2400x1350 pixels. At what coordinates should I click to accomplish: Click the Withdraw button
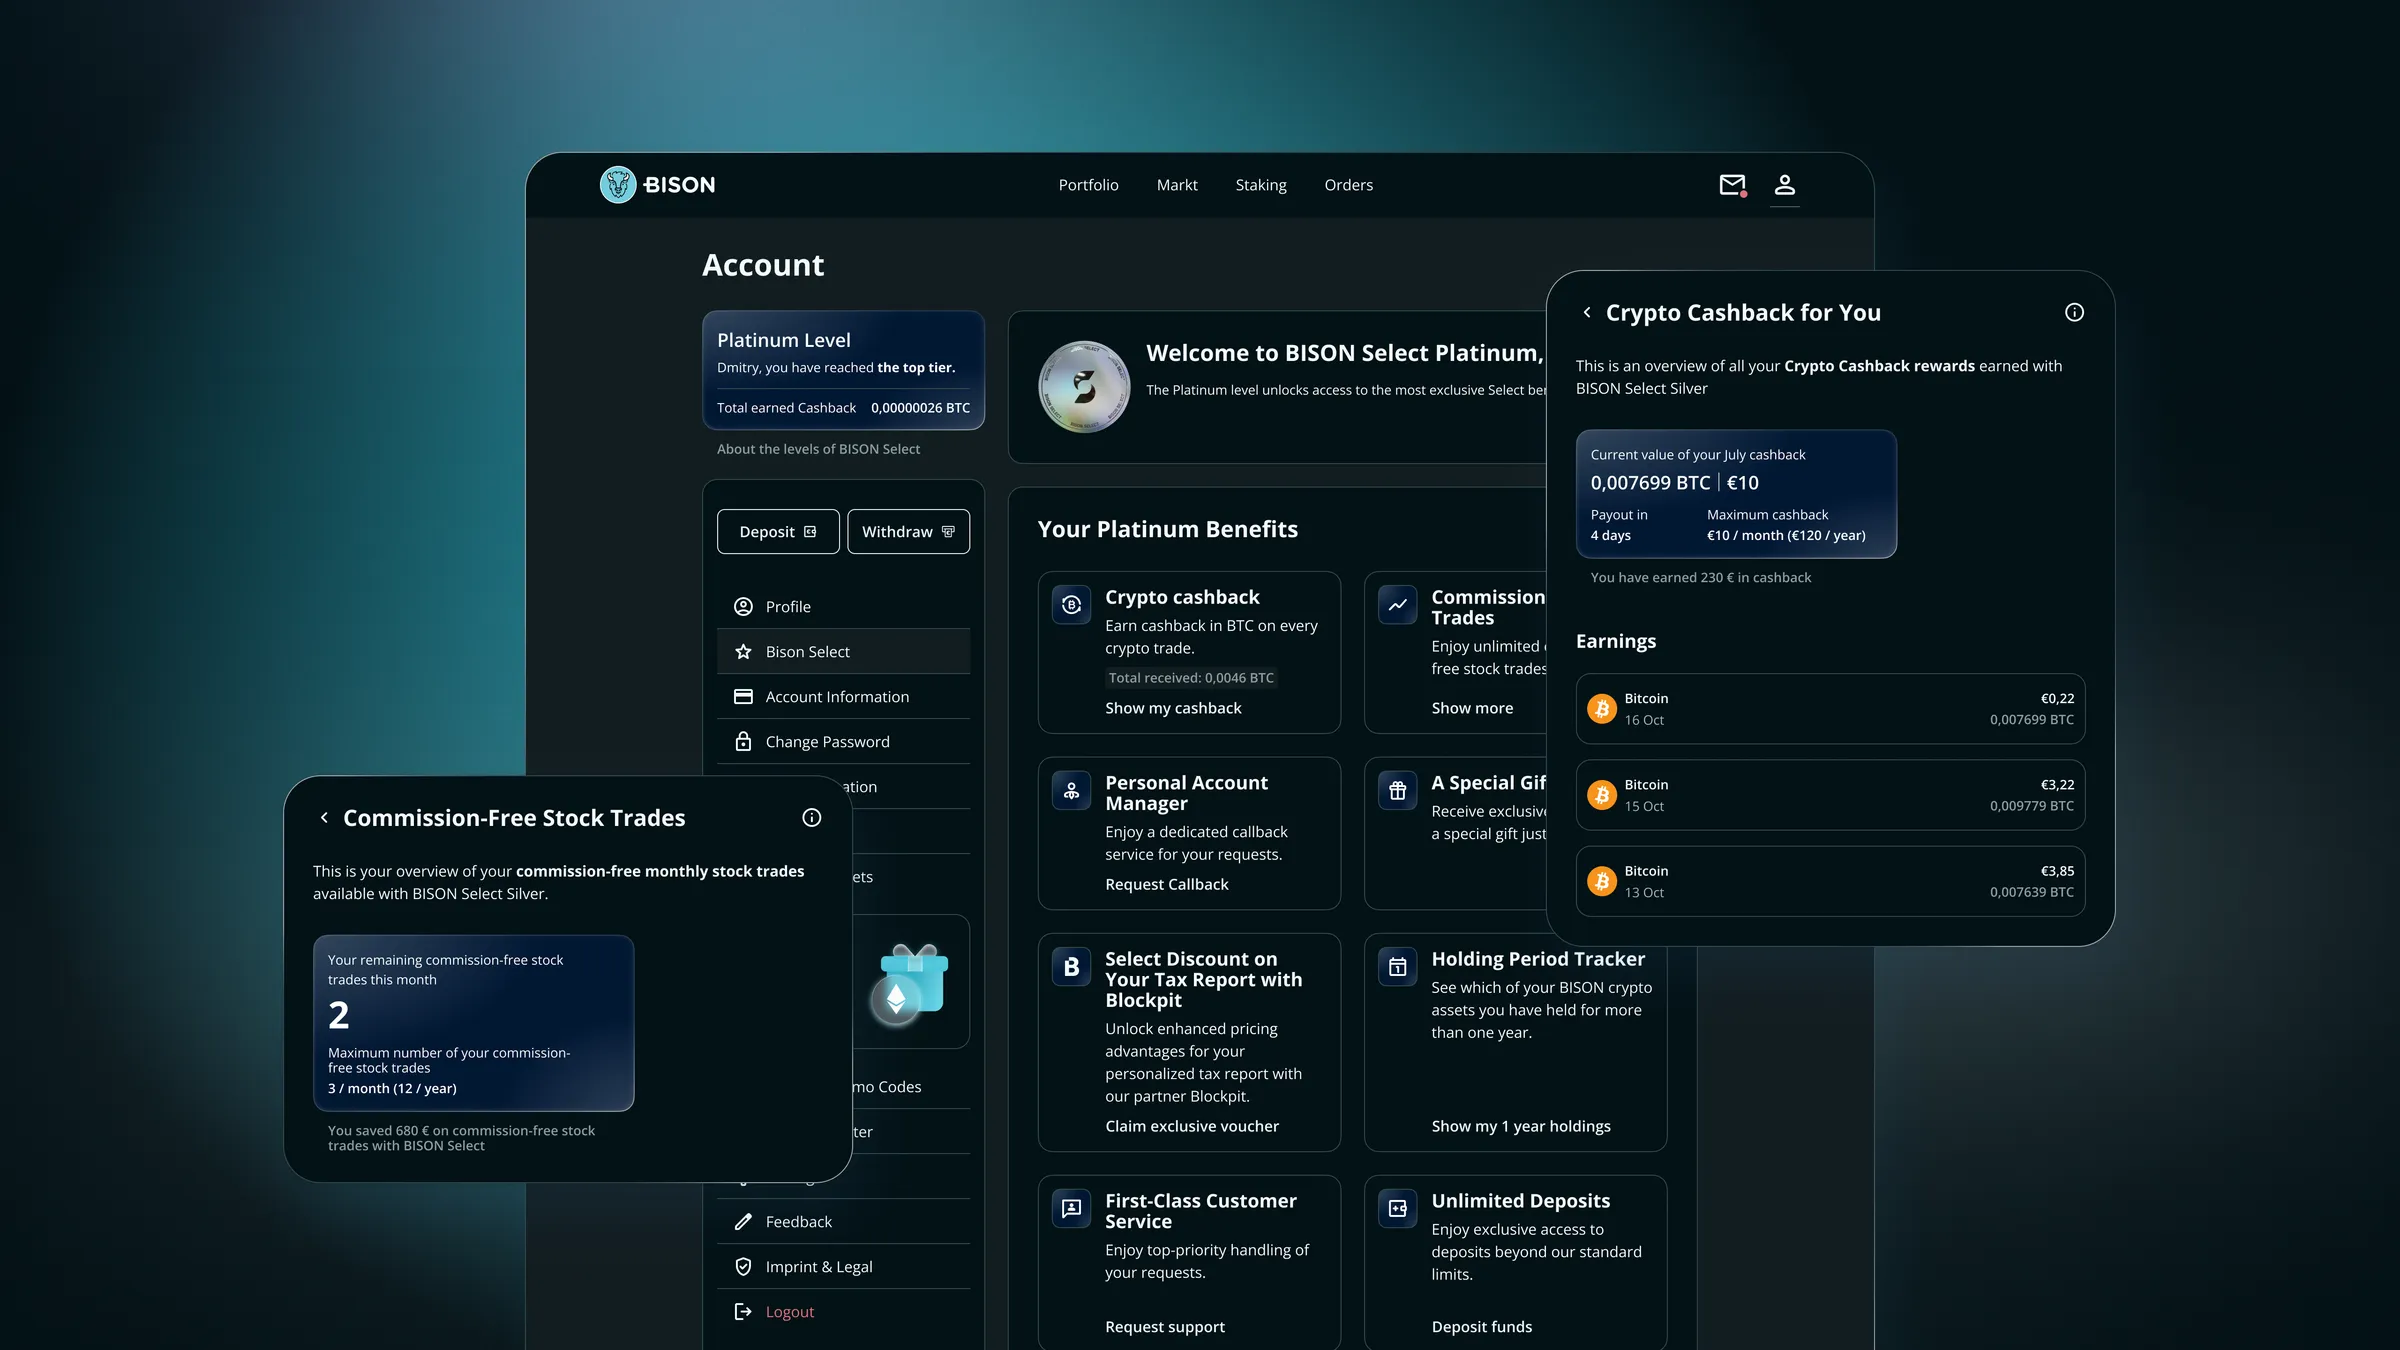tap(909, 532)
